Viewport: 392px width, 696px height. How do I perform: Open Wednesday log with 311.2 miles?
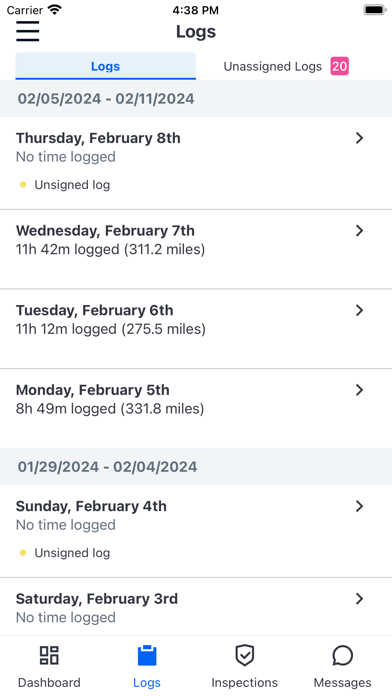coord(196,249)
